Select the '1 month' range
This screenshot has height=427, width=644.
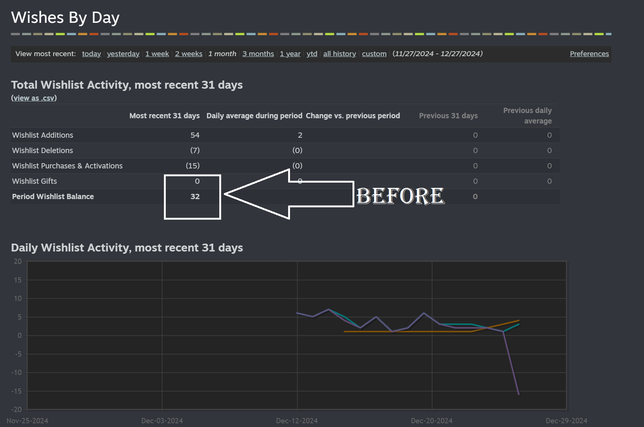click(x=222, y=54)
